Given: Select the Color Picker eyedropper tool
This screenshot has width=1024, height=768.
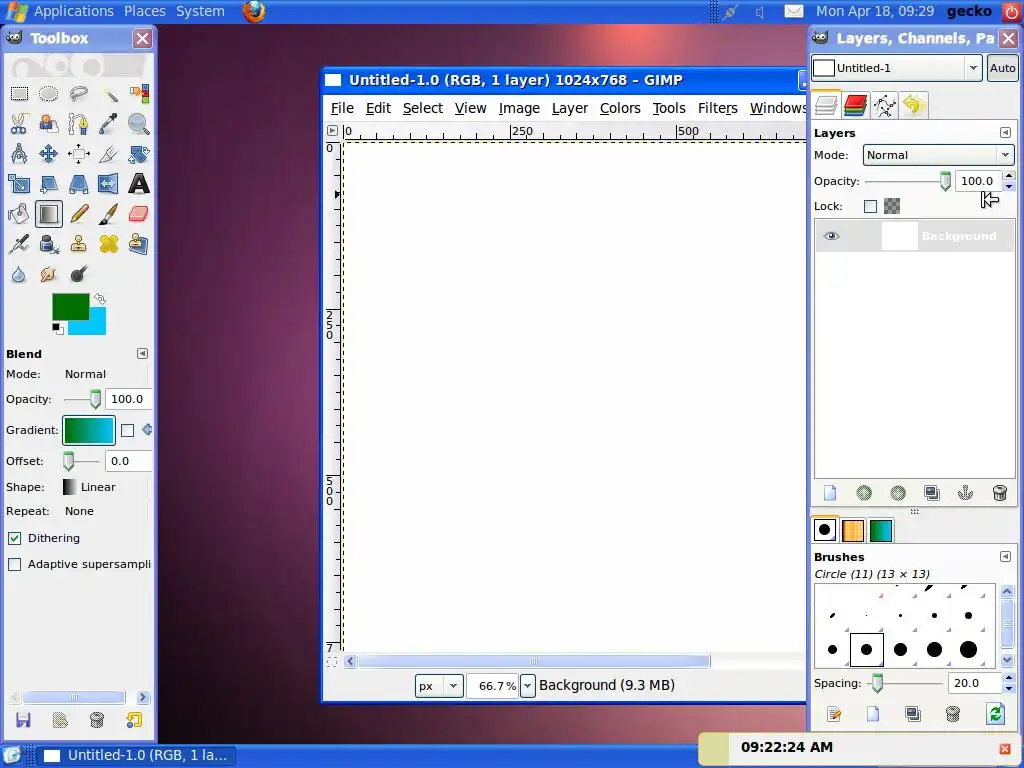Looking at the screenshot, I should tap(108, 124).
